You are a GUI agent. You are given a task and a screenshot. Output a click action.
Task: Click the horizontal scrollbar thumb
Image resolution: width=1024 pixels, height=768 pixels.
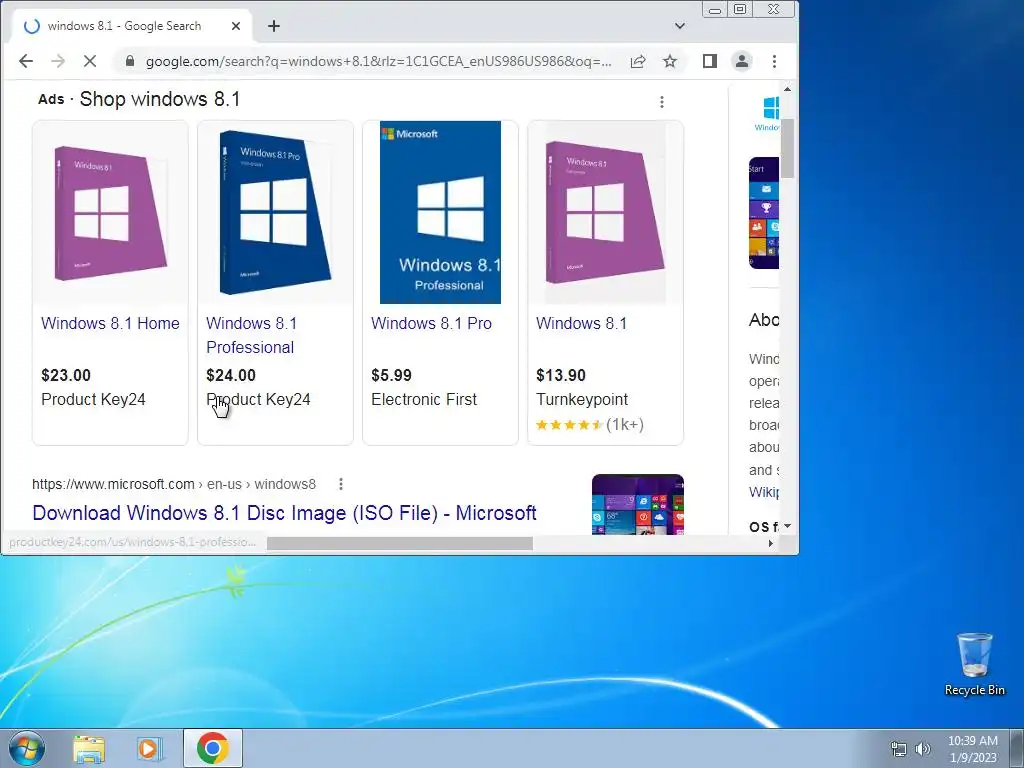[x=400, y=543]
